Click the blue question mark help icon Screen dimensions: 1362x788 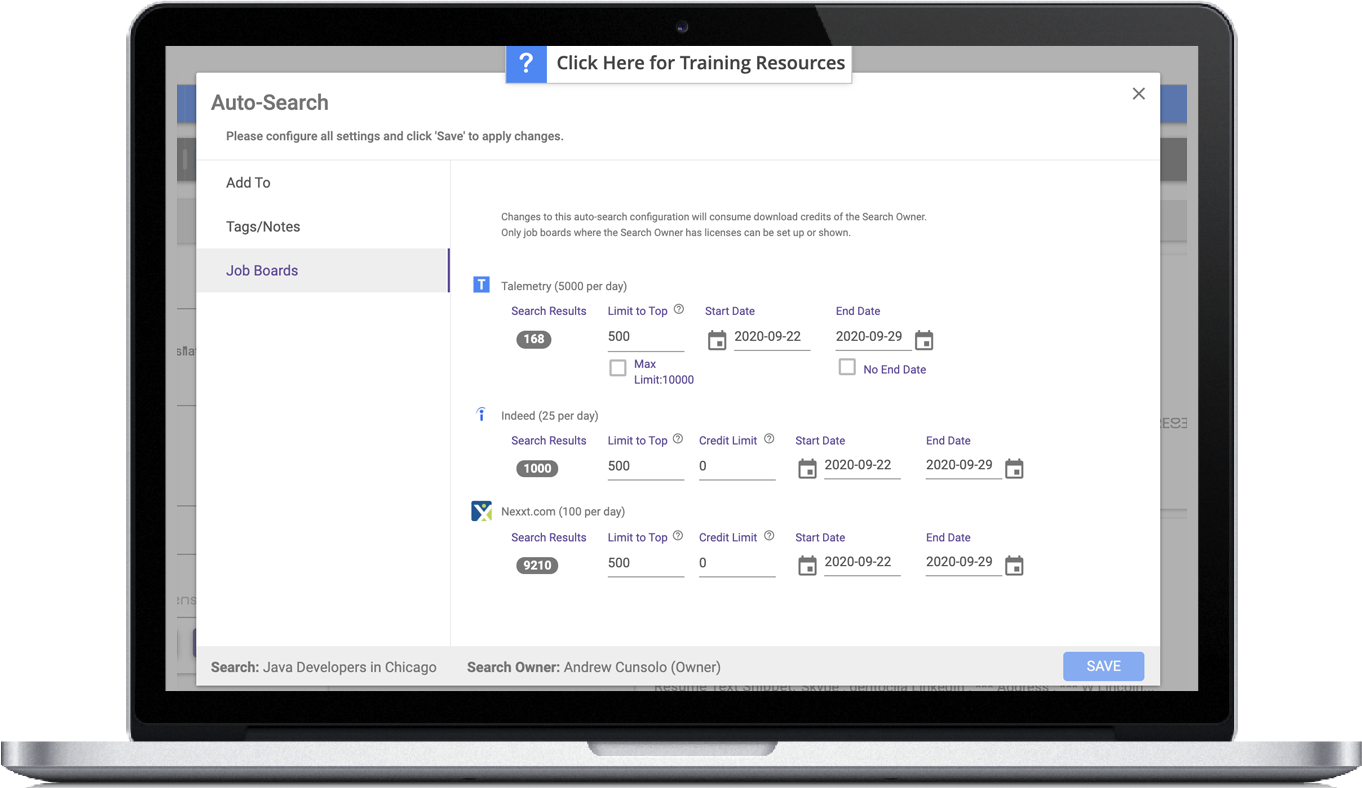[526, 63]
